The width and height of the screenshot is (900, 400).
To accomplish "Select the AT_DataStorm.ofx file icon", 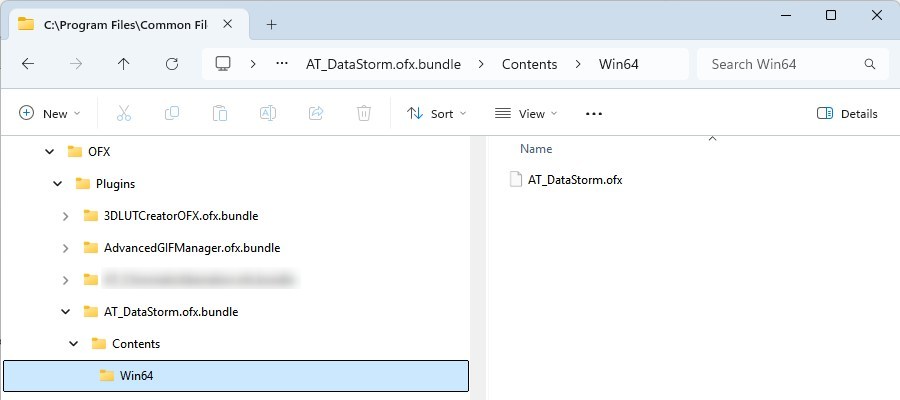I will (x=516, y=180).
